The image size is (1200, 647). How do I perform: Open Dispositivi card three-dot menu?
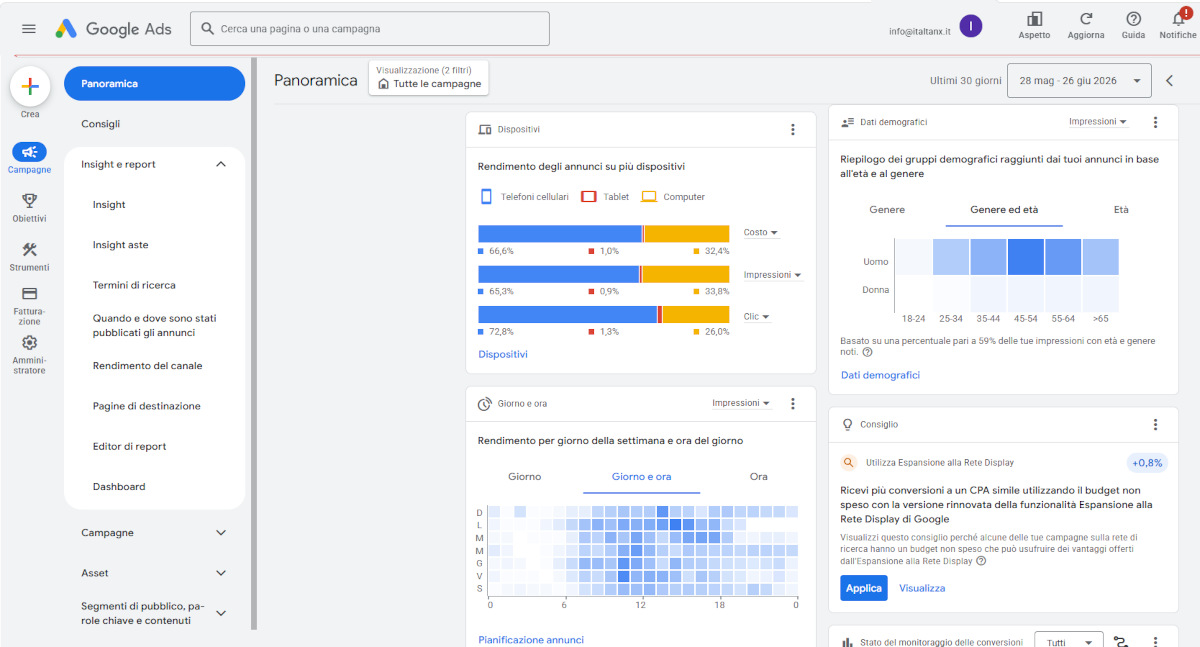click(x=793, y=130)
